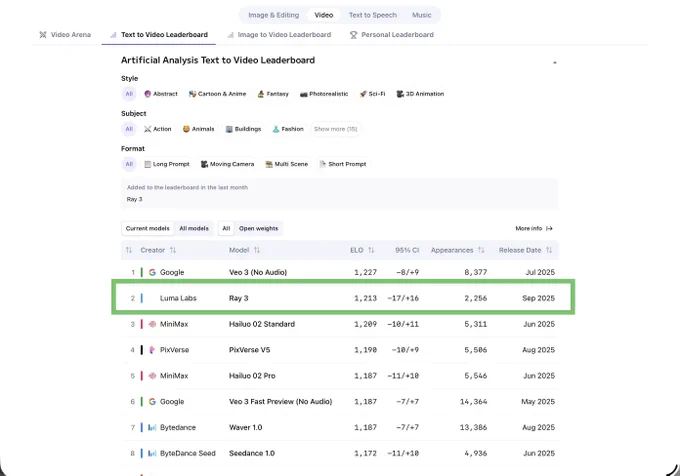This screenshot has width=680, height=476.
Task: Click ELO value 1,227
Action: (x=366, y=272)
